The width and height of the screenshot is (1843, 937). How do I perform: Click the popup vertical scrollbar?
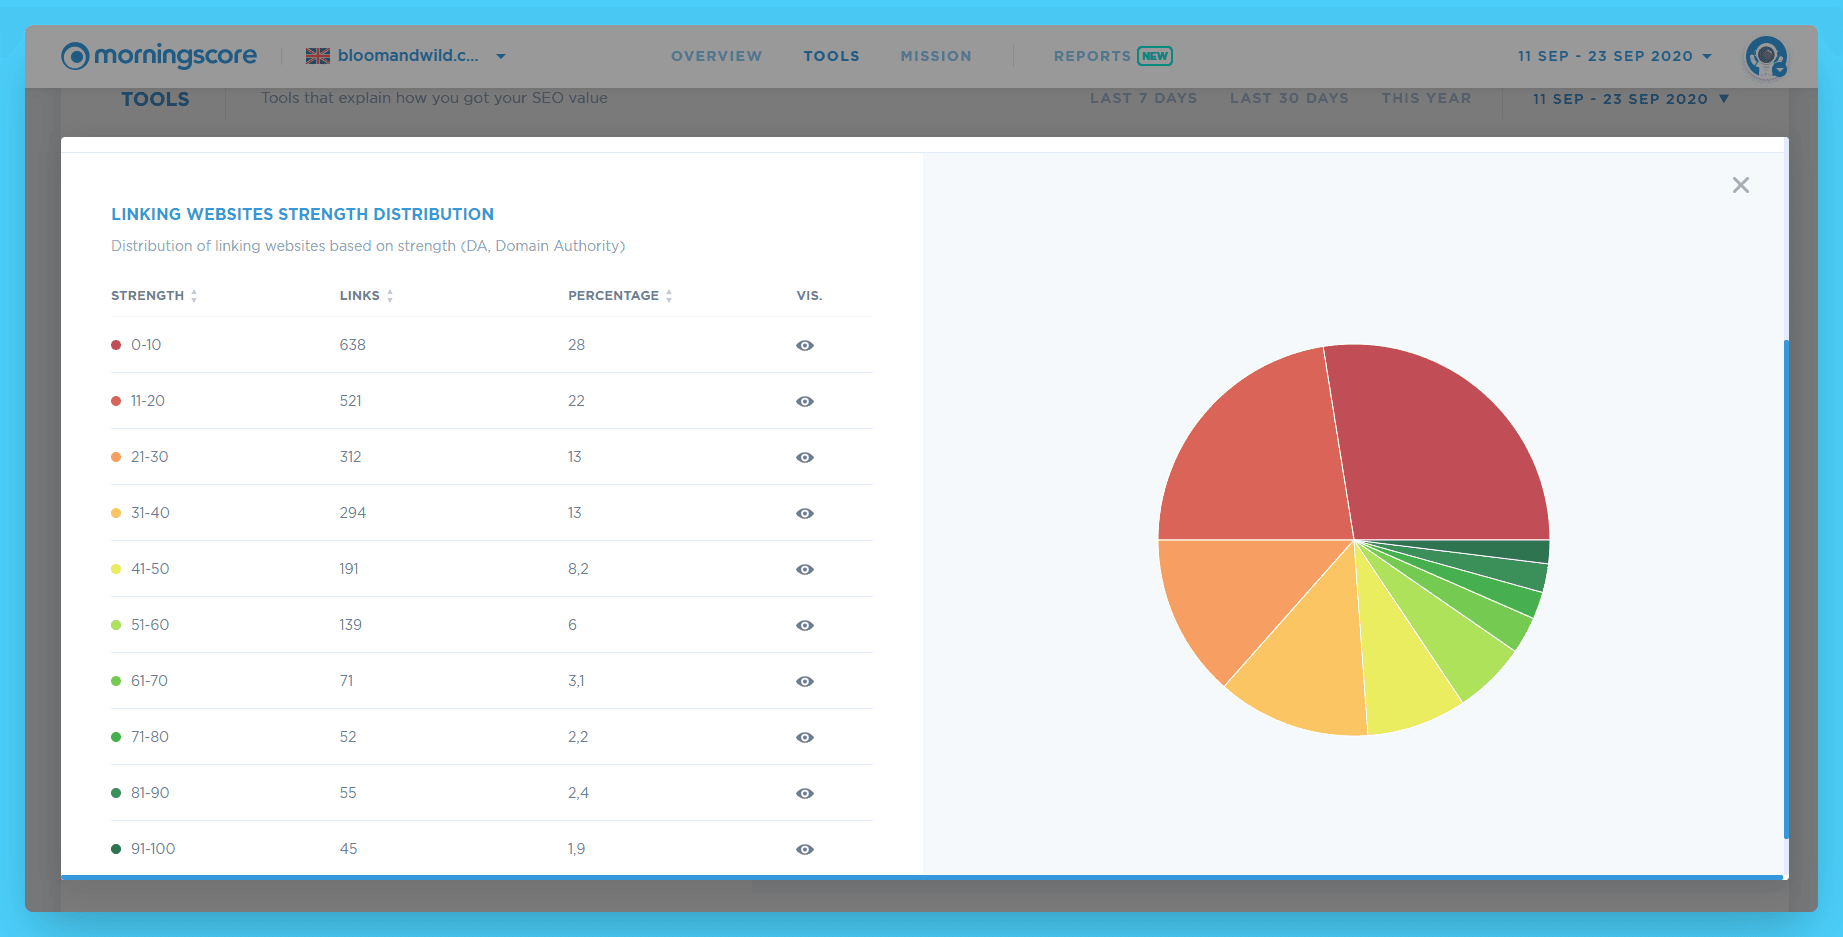1786,589
